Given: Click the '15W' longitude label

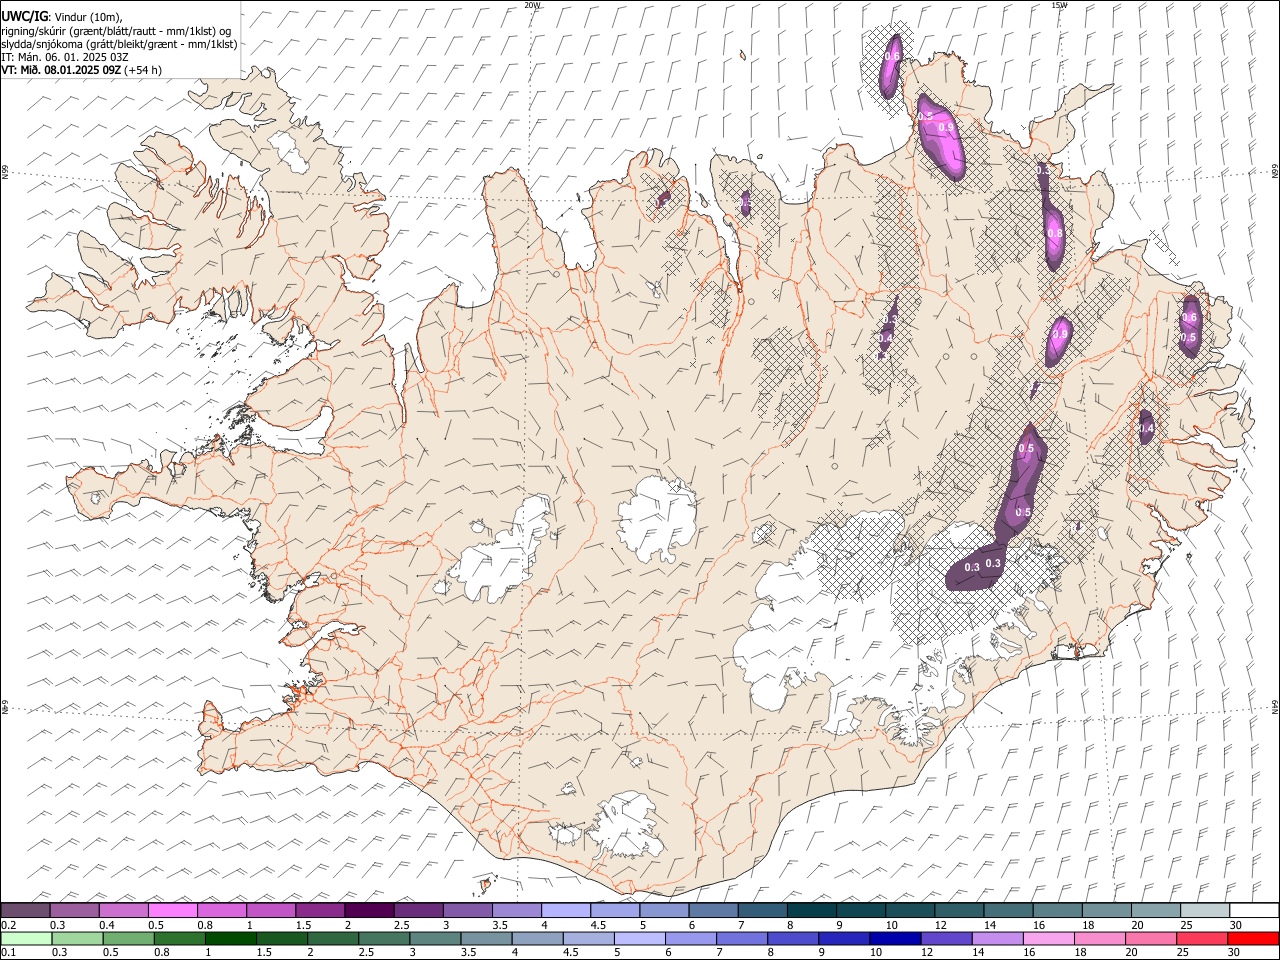Looking at the screenshot, I should coord(1059,5).
